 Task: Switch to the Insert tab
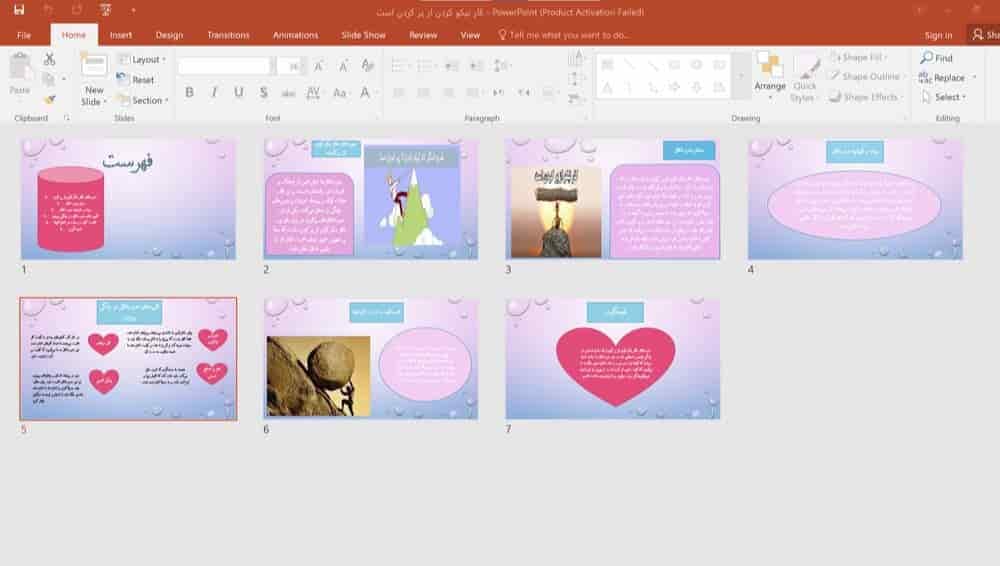pyautogui.click(x=121, y=35)
